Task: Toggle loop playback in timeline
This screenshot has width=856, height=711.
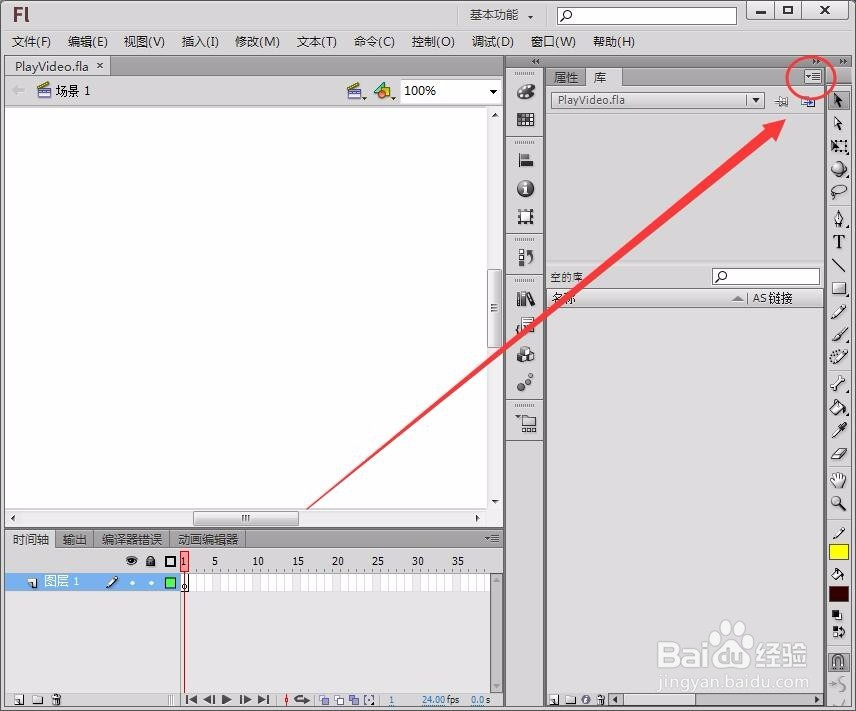Action: [302, 699]
